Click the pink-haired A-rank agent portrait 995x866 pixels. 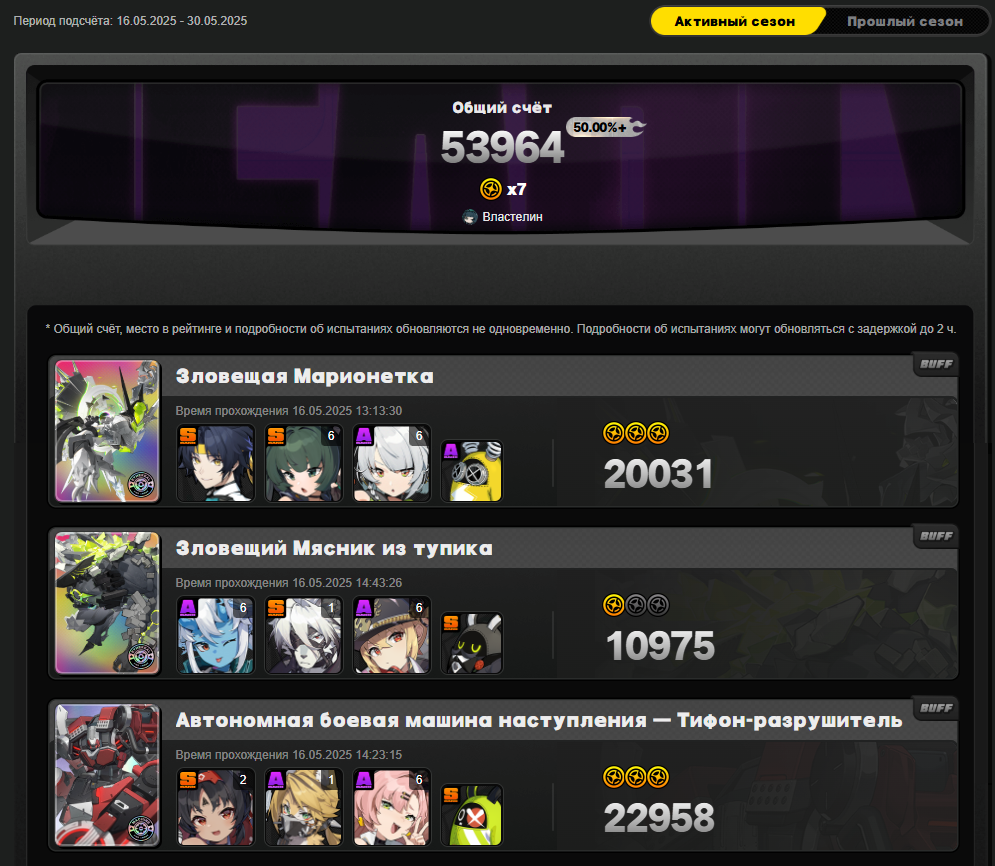pyautogui.click(x=392, y=807)
